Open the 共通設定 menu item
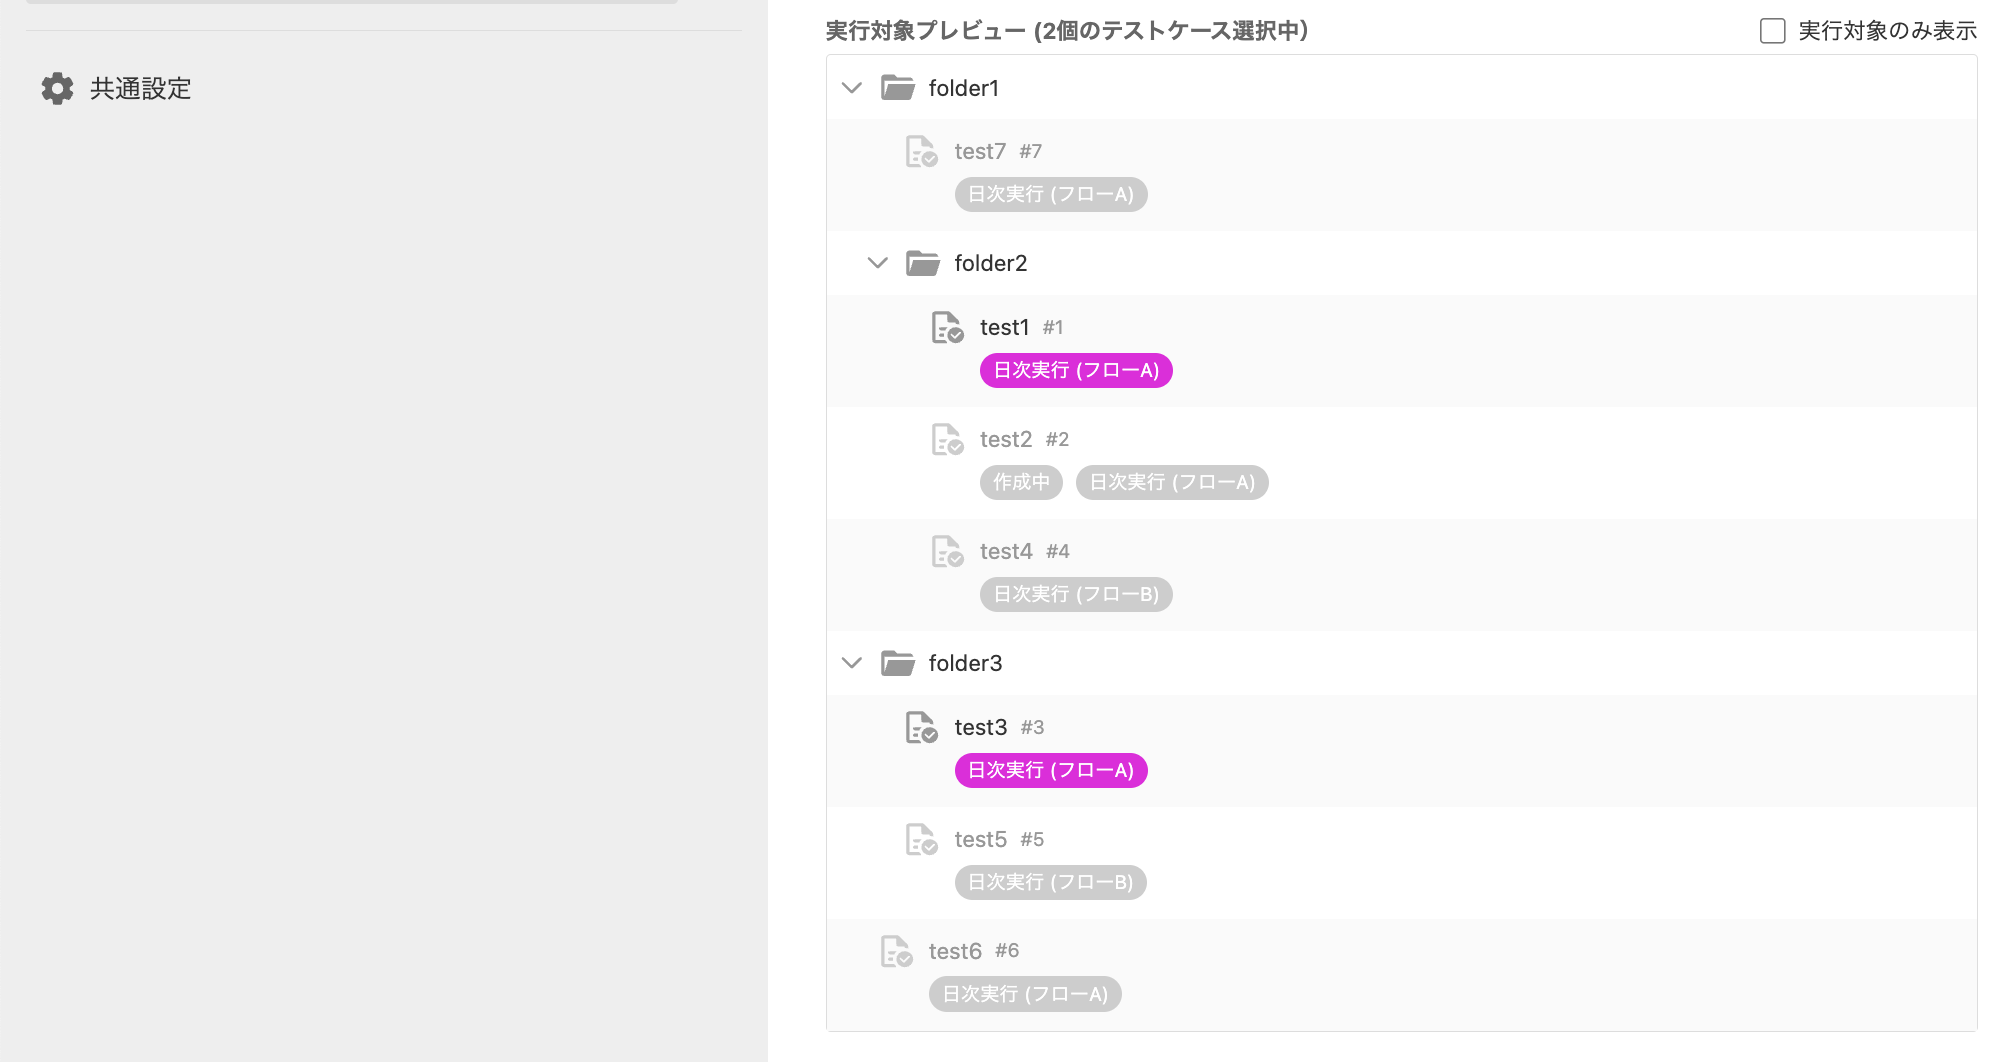This screenshot has width=1994, height=1062. [116, 88]
